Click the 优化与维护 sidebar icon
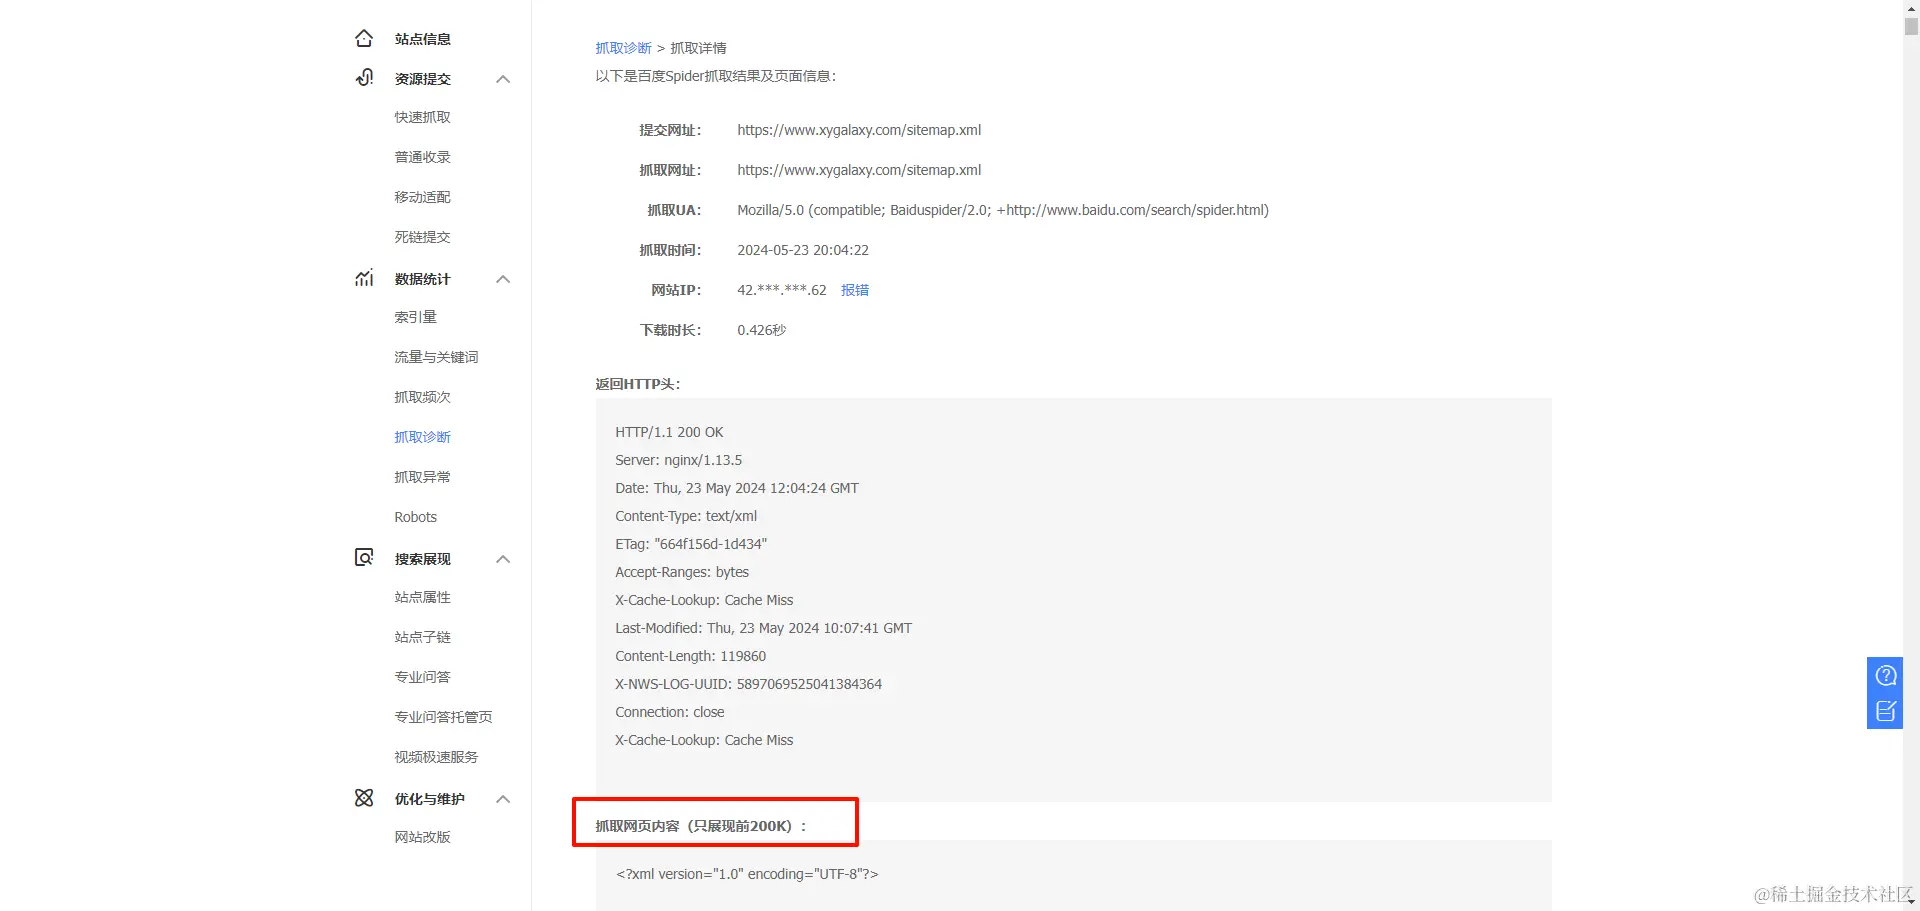The width and height of the screenshot is (1920, 911). [x=364, y=798]
